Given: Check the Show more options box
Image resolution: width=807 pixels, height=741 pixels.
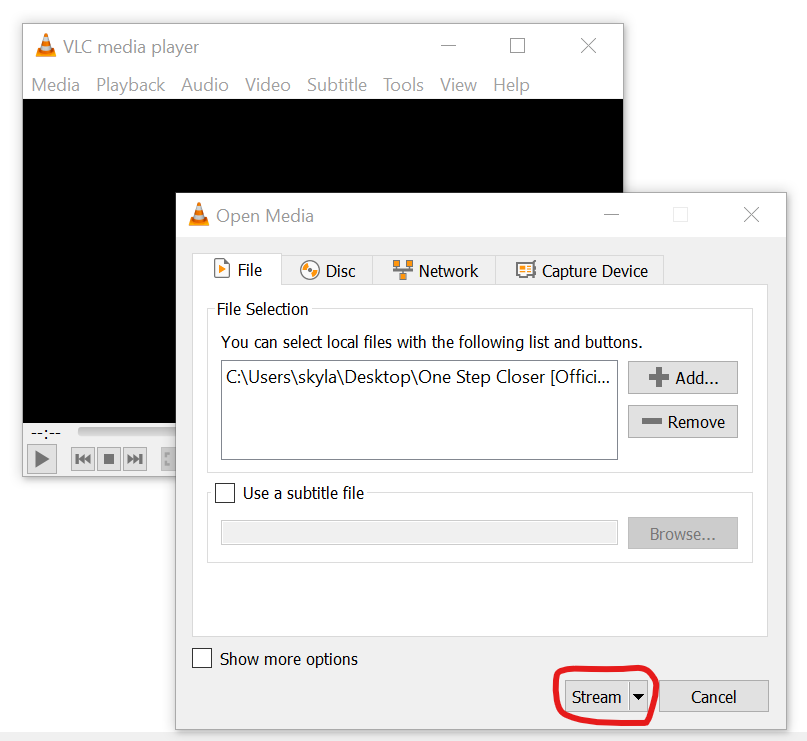Looking at the screenshot, I should click(x=202, y=658).
